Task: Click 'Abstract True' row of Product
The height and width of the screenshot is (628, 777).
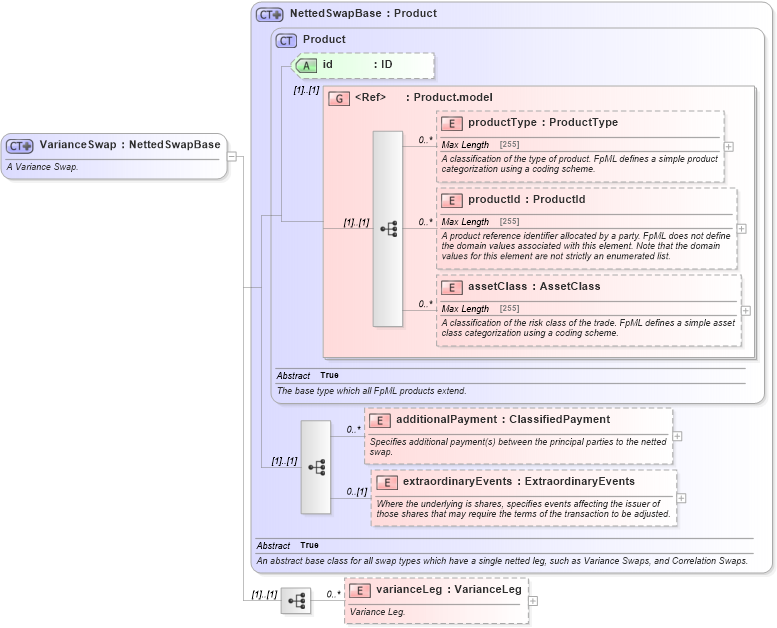Action: click(x=308, y=375)
